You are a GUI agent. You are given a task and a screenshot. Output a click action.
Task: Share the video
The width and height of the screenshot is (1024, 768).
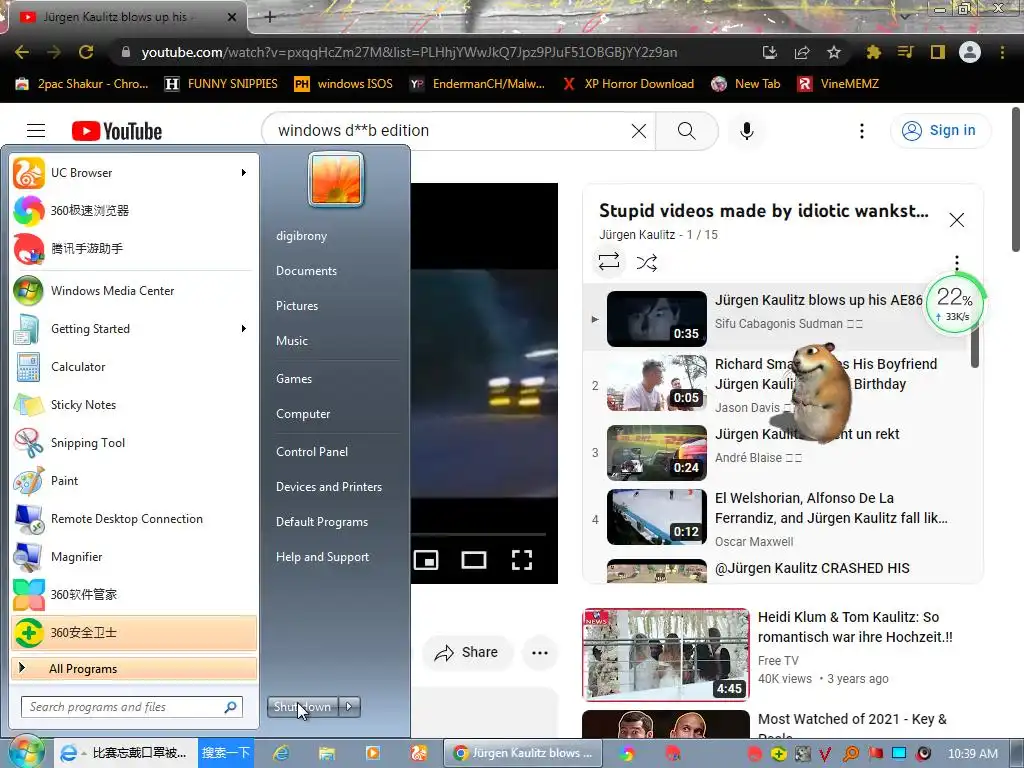tap(467, 652)
